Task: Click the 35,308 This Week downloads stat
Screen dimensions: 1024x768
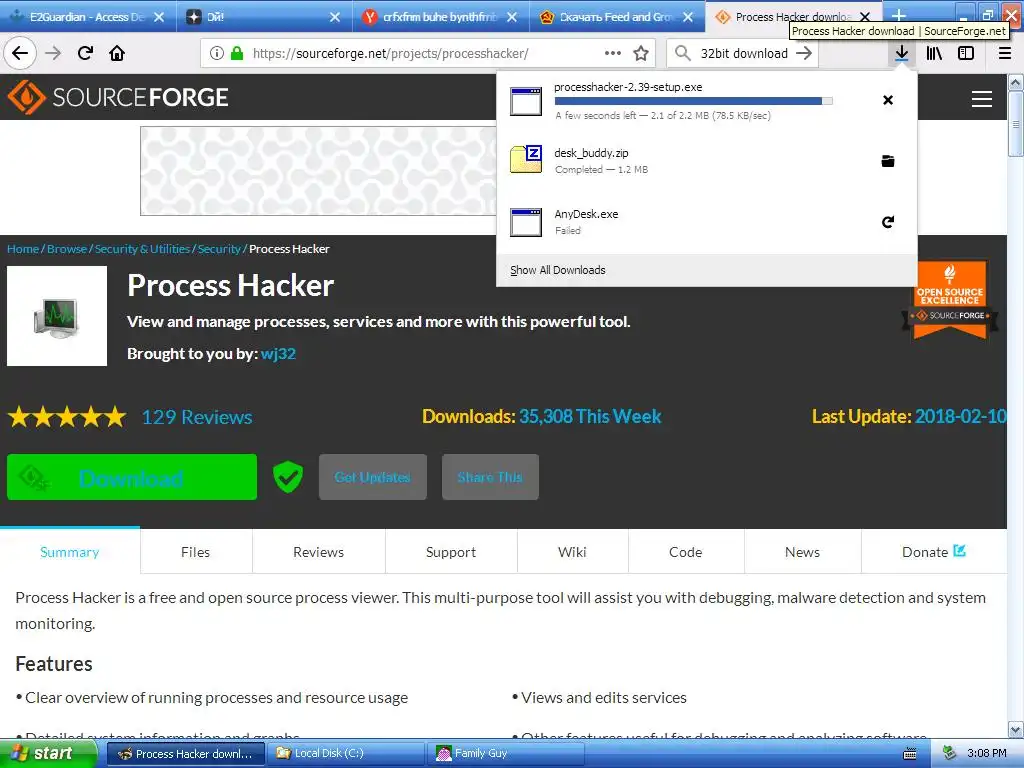Action: pyautogui.click(x=590, y=416)
